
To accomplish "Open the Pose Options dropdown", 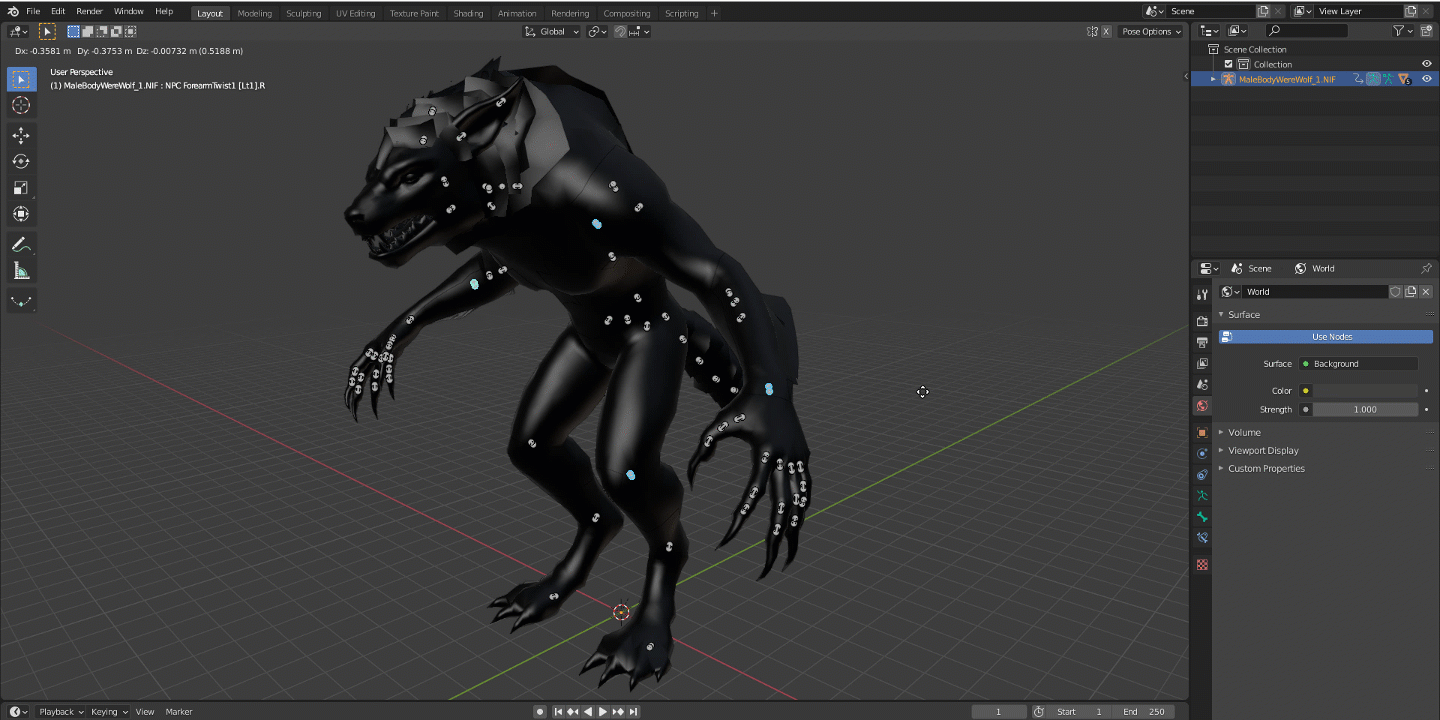I will tap(1151, 31).
